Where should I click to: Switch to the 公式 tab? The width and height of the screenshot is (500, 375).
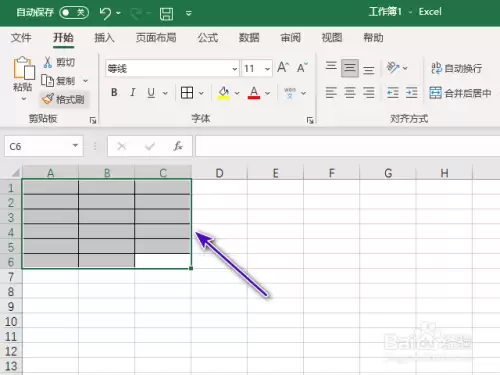[x=208, y=38]
